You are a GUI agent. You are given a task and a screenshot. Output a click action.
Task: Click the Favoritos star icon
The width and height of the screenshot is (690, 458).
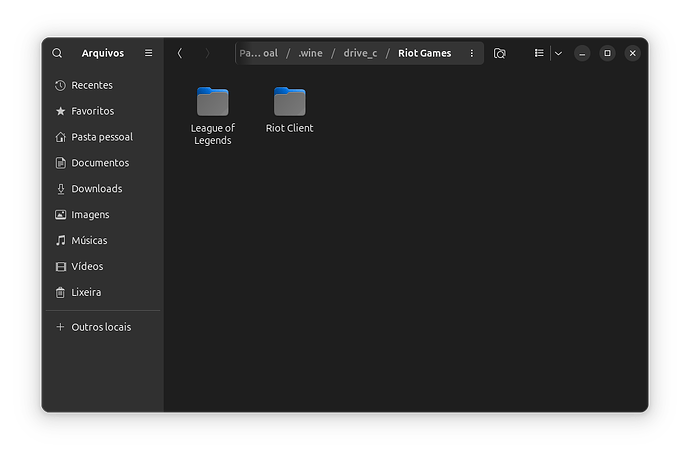point(60,111)
